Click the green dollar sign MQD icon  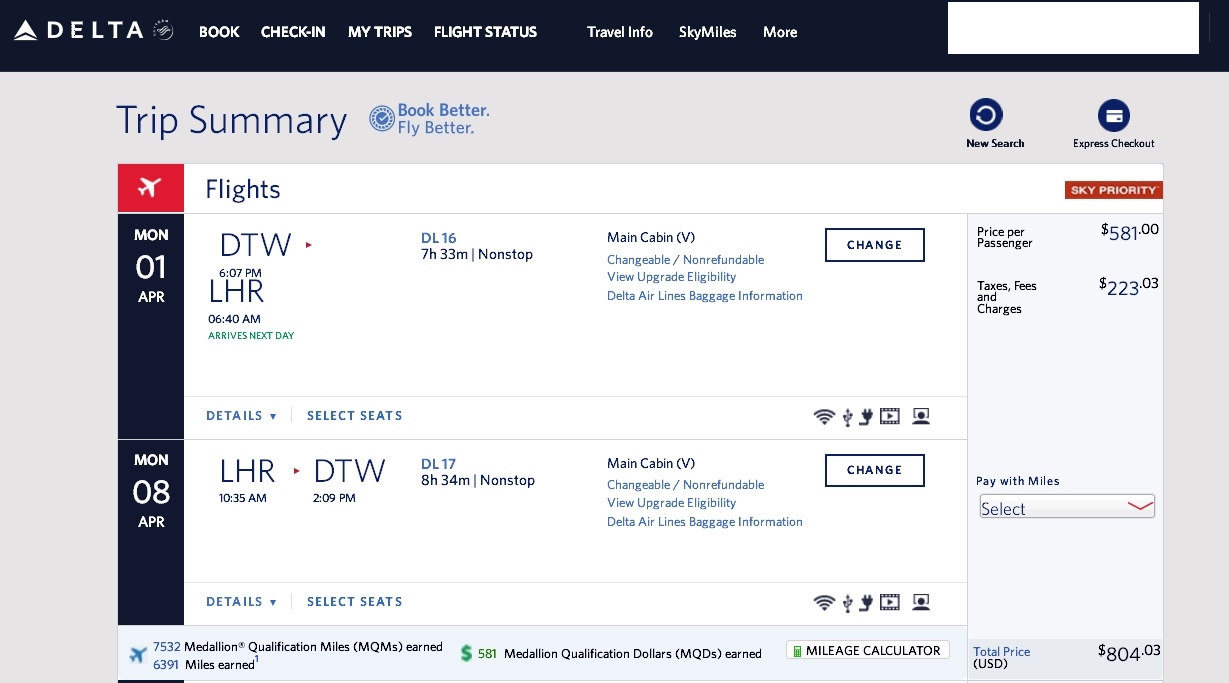click(x=467, y=652)
